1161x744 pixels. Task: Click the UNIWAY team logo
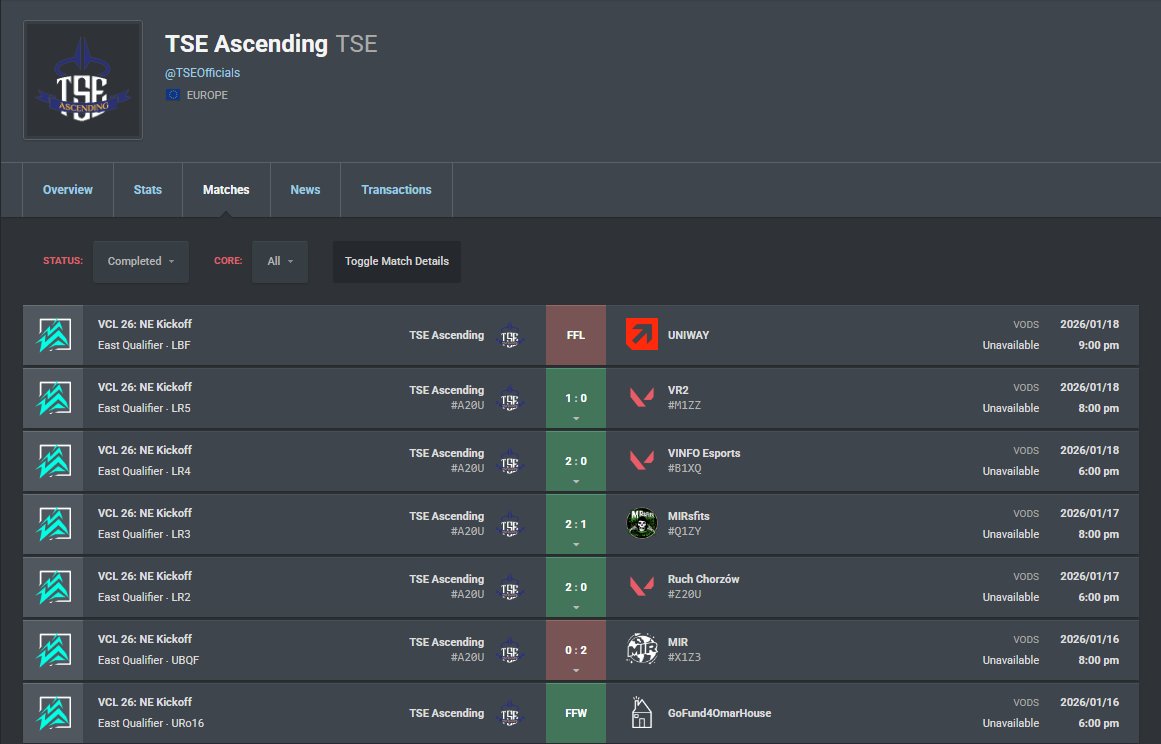641,335
